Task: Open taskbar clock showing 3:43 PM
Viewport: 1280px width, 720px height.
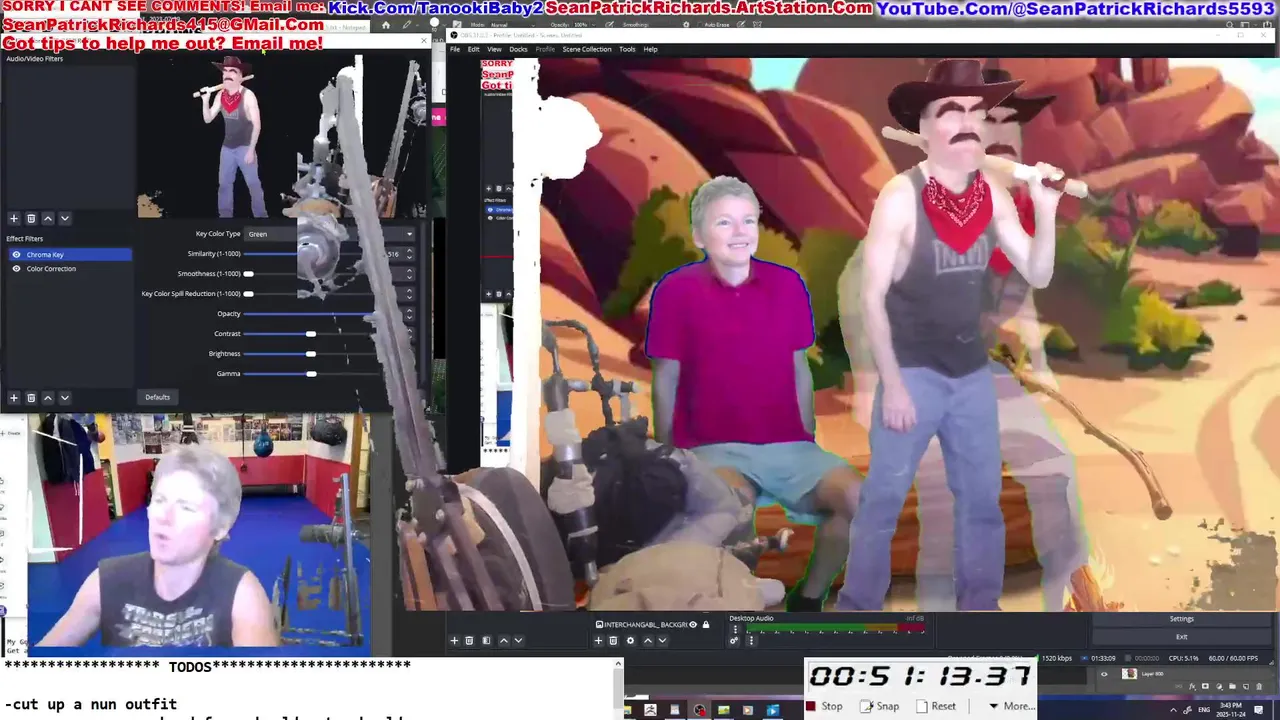Action: click(x=1231, y=710)
